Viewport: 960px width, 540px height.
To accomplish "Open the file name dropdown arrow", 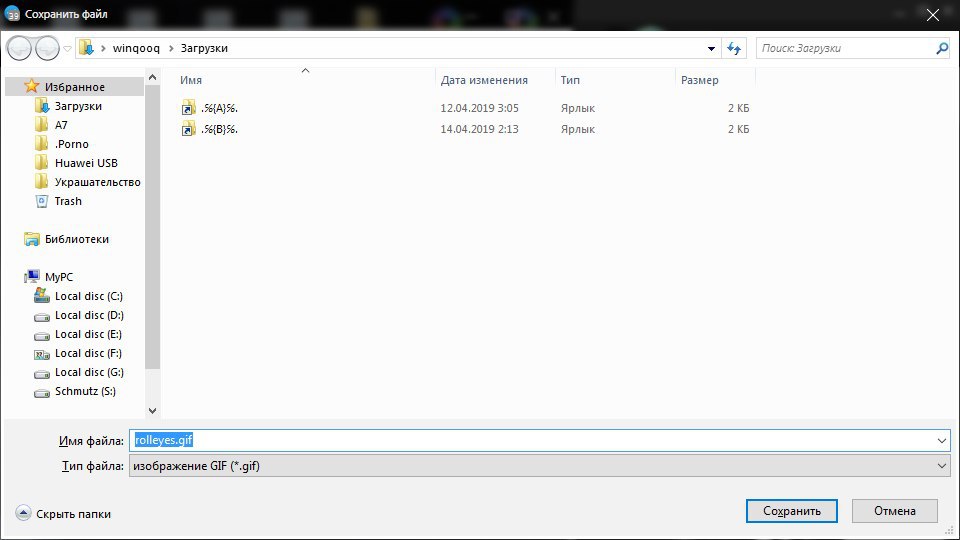I will [x=942, y=440].
